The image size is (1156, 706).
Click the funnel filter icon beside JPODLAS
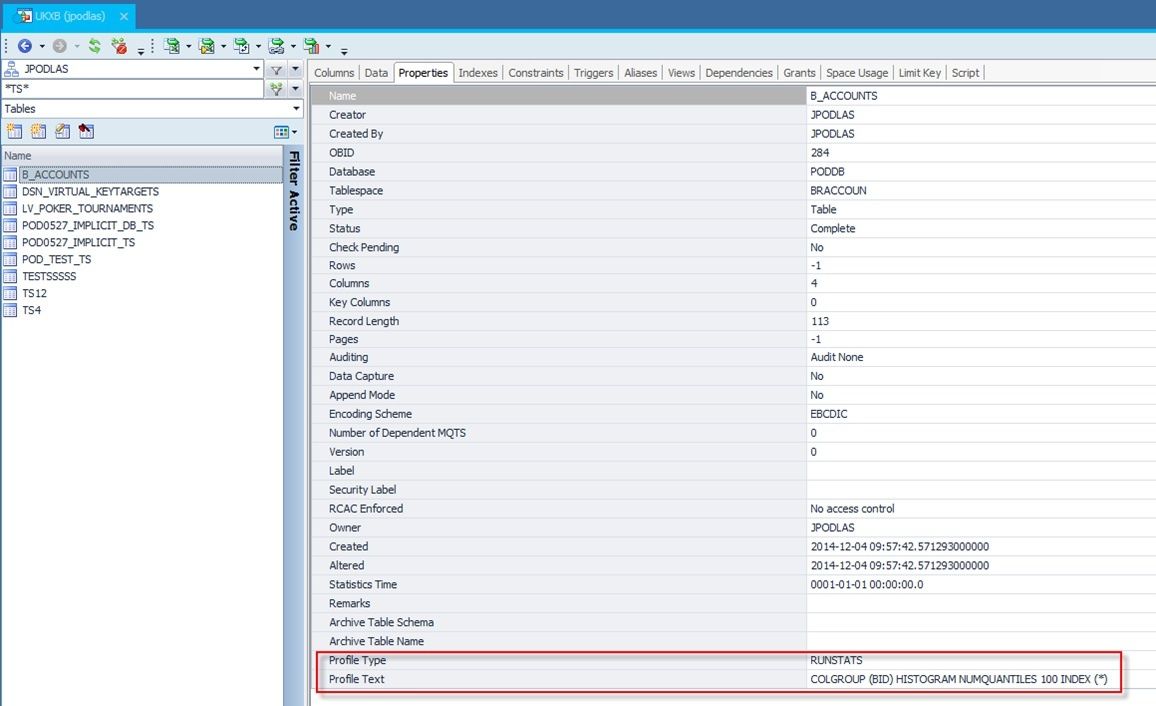pos(276,69)
